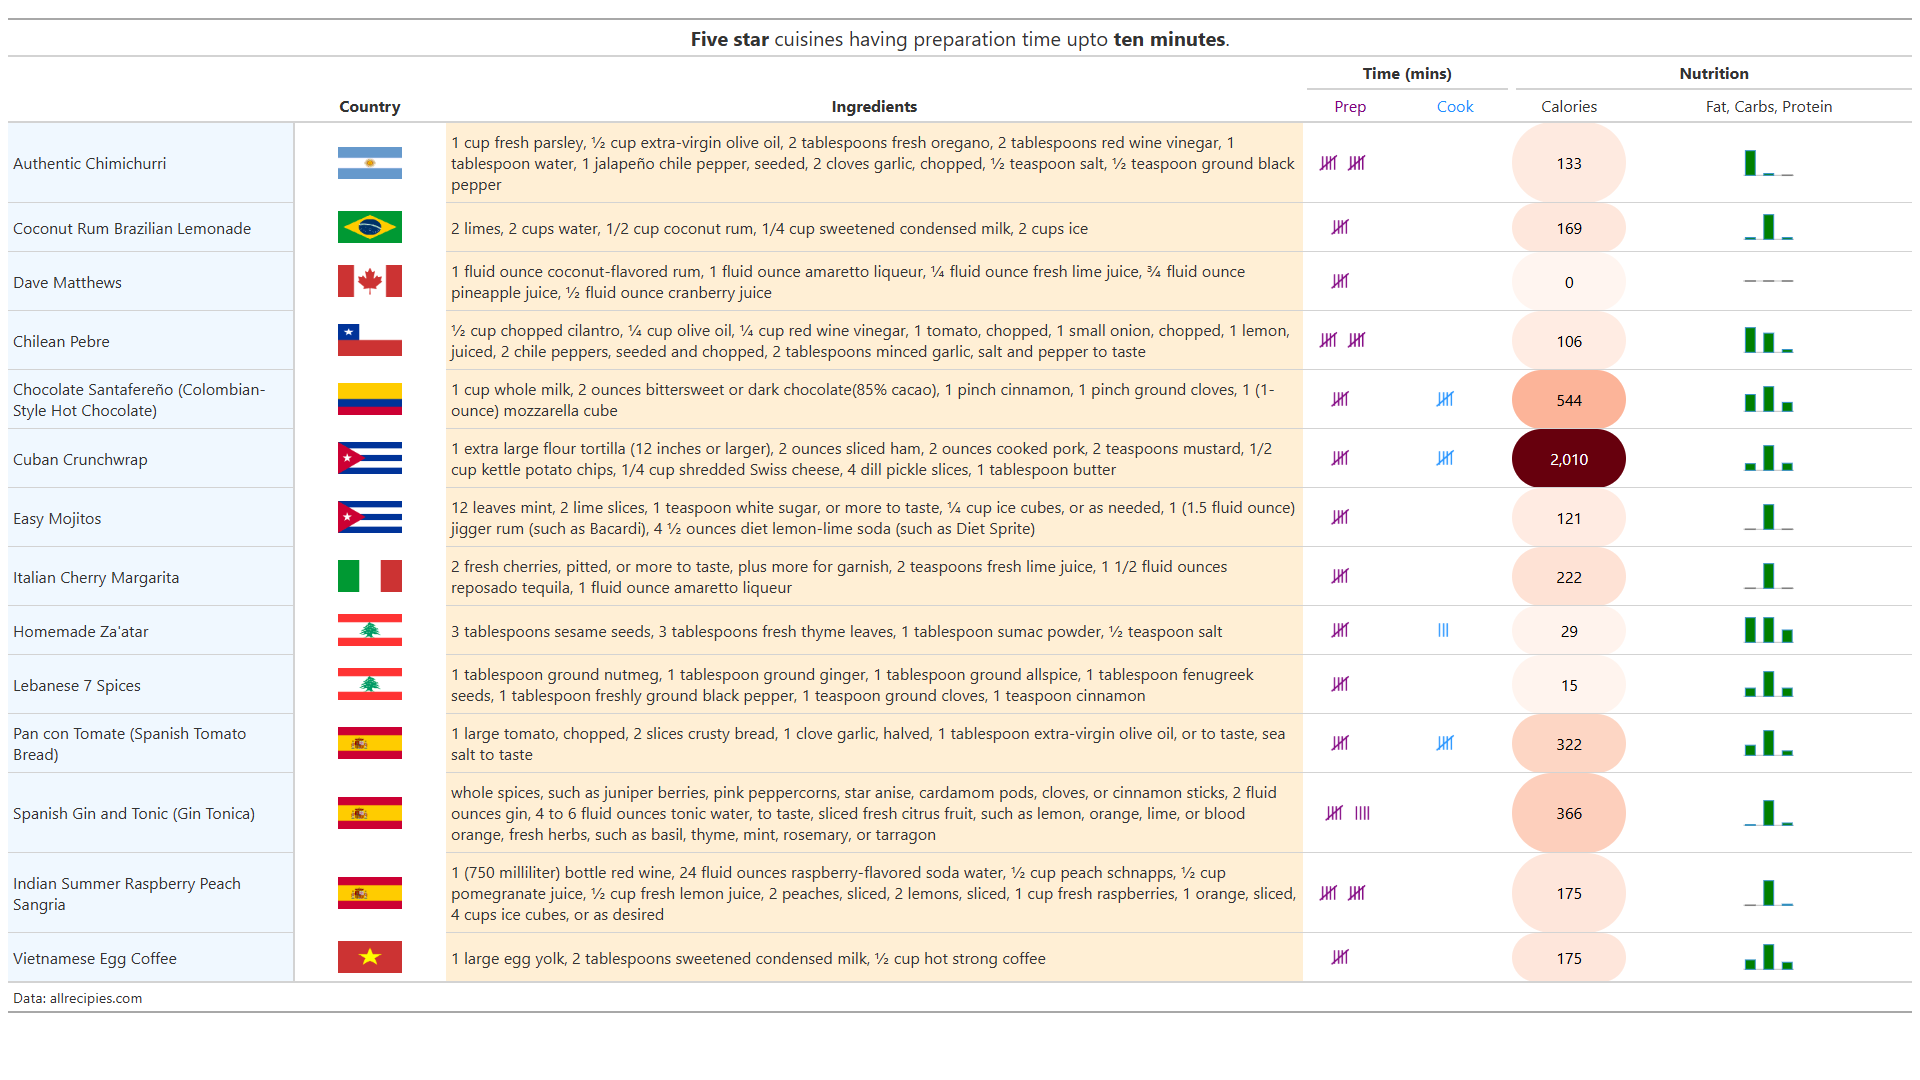Expand the Nutrition column header
Image resolution: width=1920 pixels, height=1080 pixels.
tap(1714, 73)
